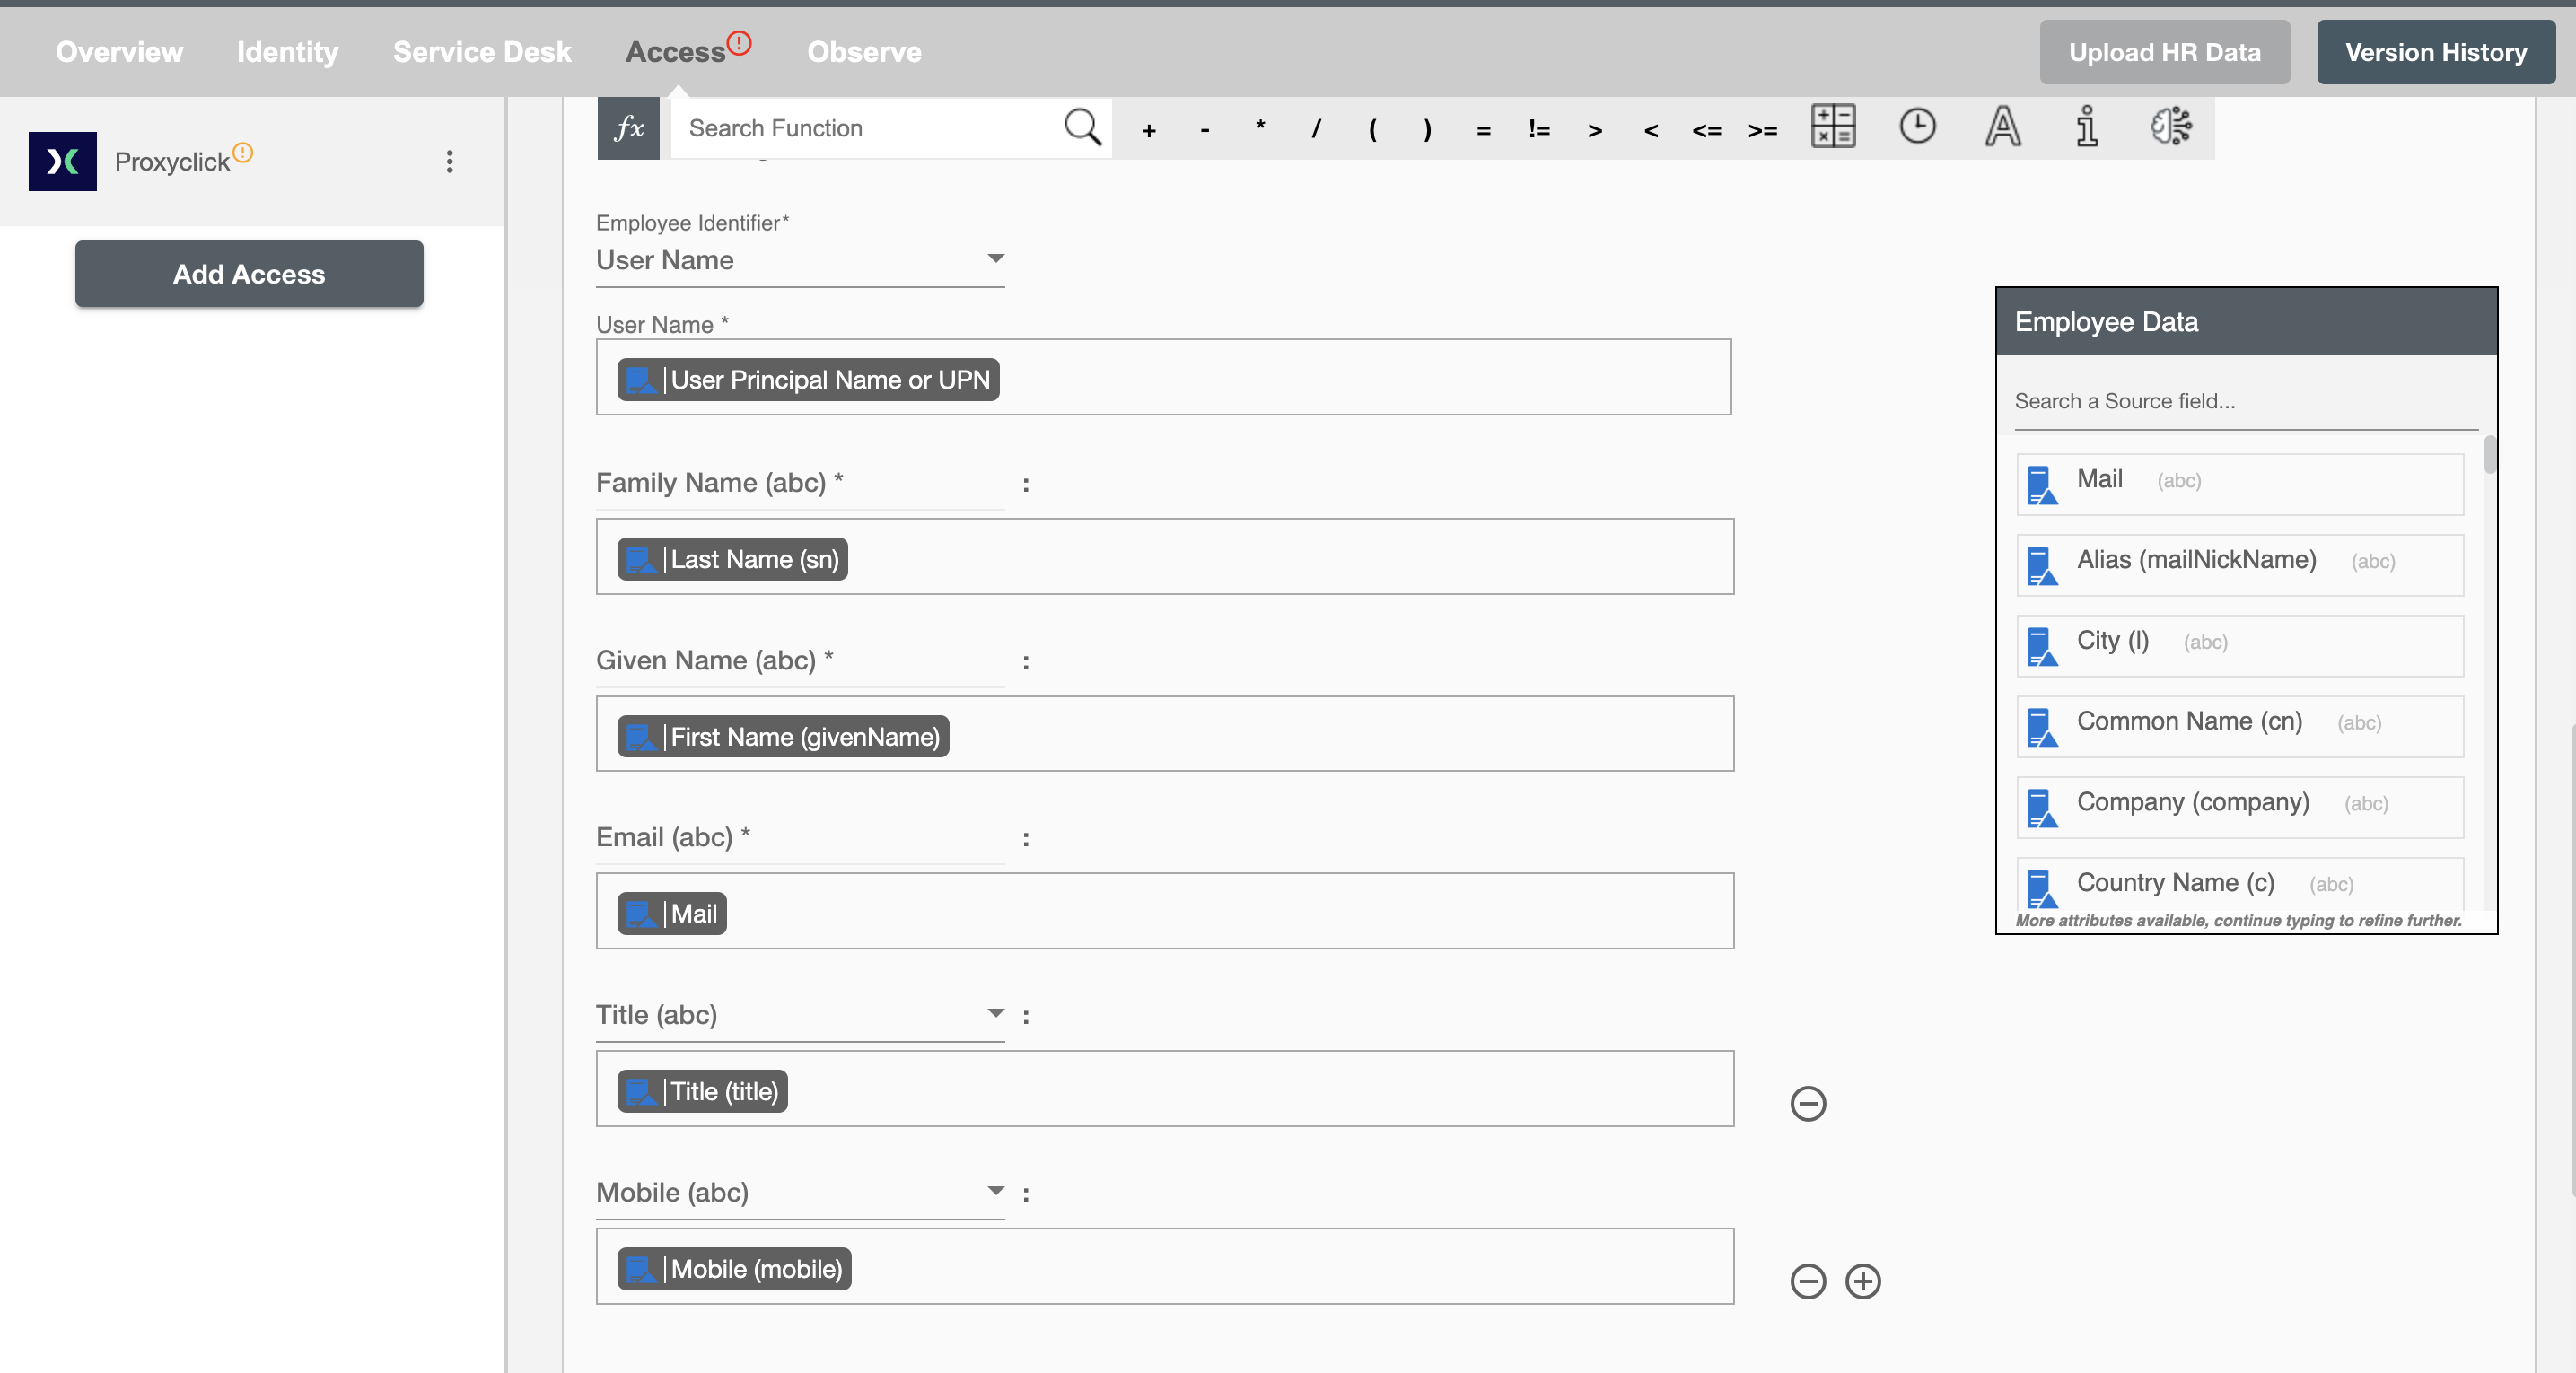Click the User Name input field

[x=1163, y=377]
